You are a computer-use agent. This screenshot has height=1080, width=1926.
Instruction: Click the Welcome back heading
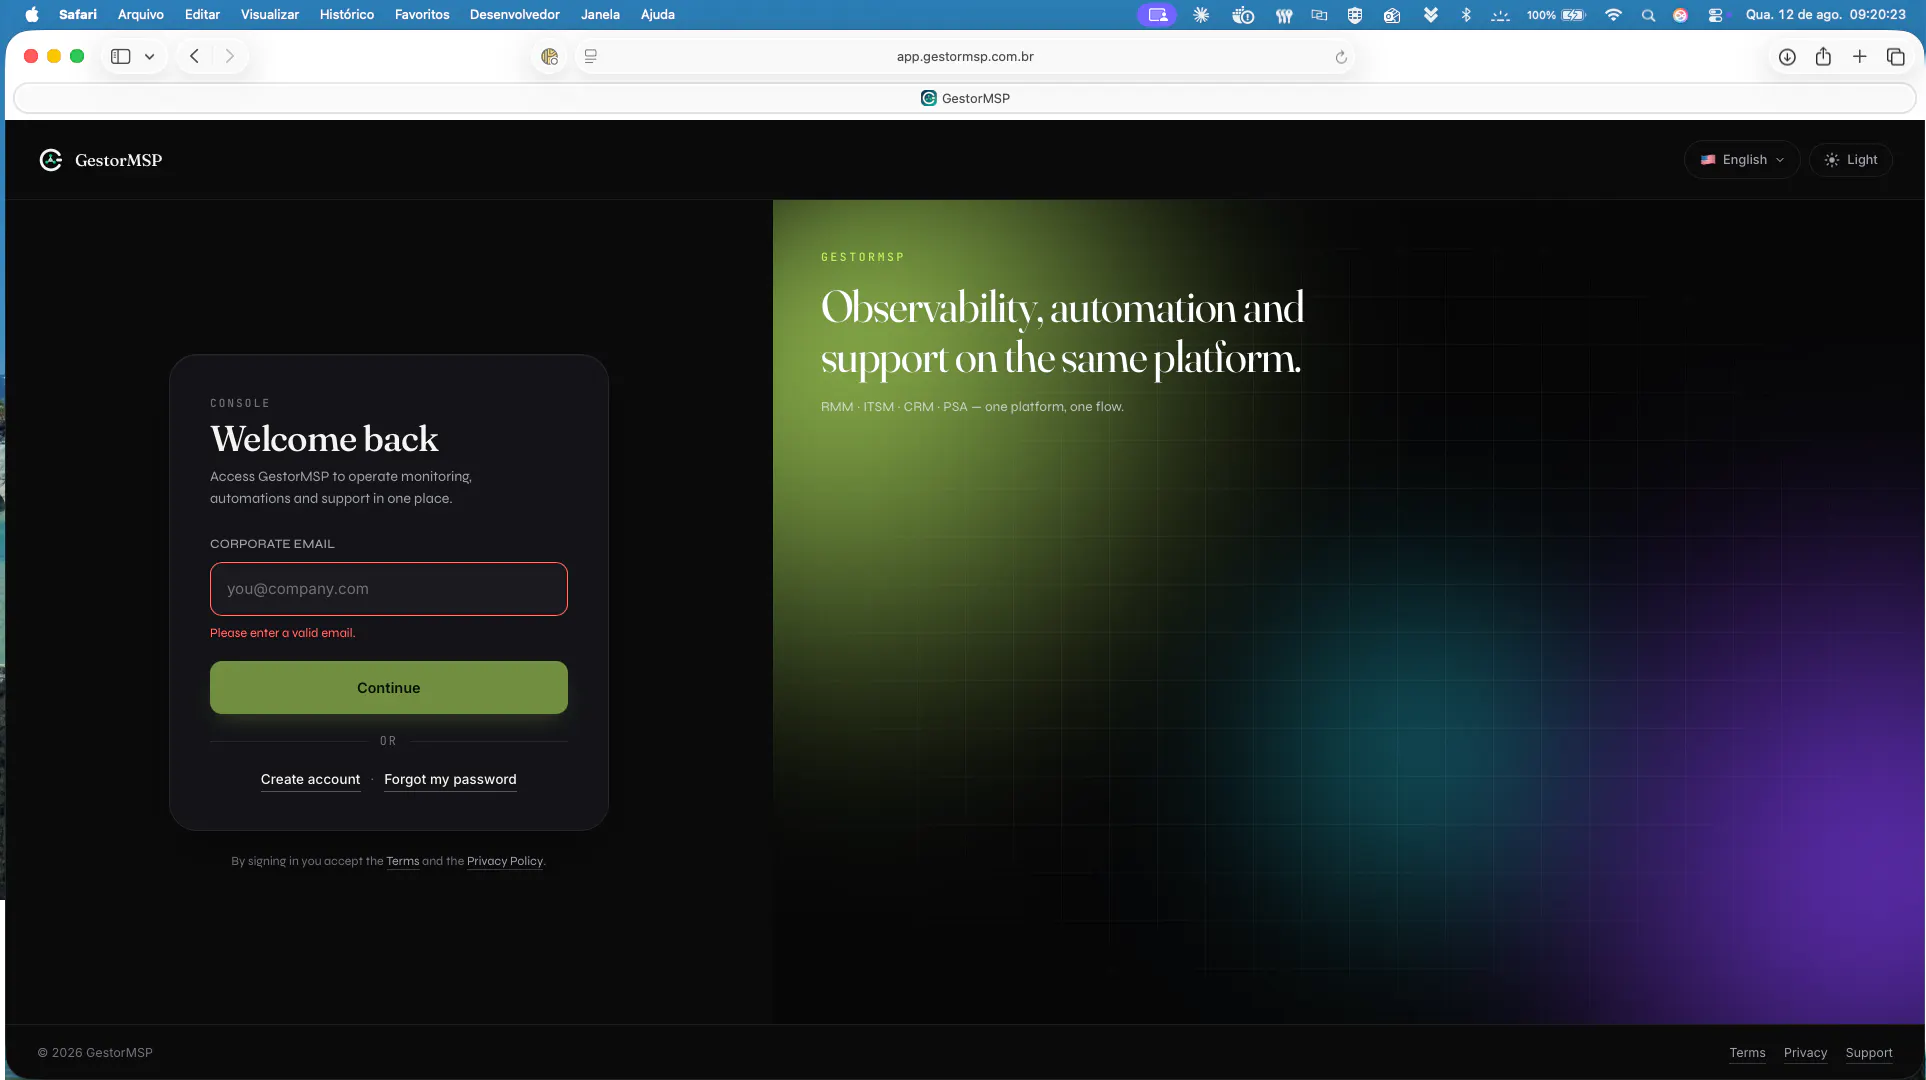click(x=324, y=439)
